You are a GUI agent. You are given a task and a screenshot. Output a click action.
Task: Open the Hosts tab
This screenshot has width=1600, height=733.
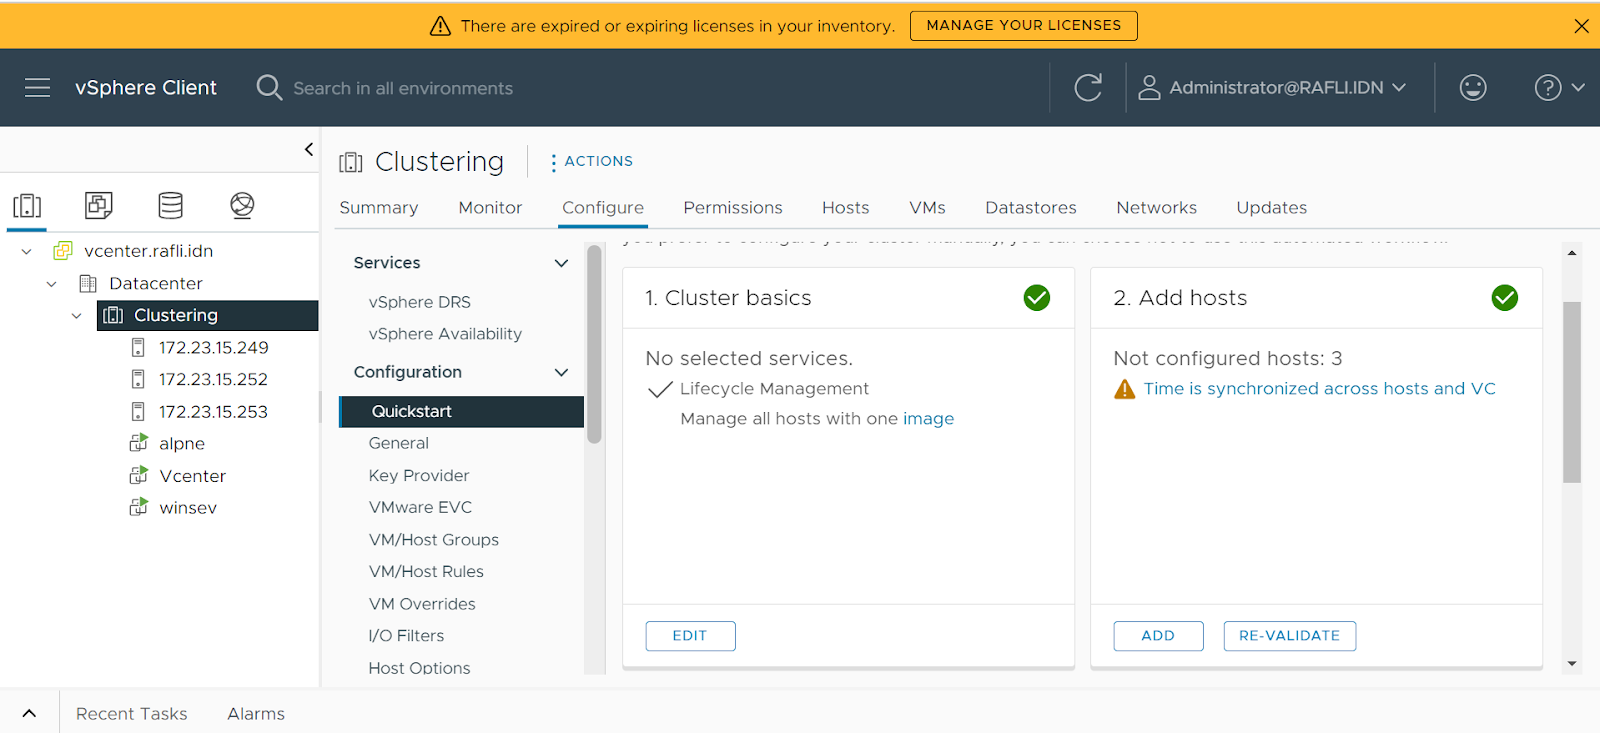point(846,207)
